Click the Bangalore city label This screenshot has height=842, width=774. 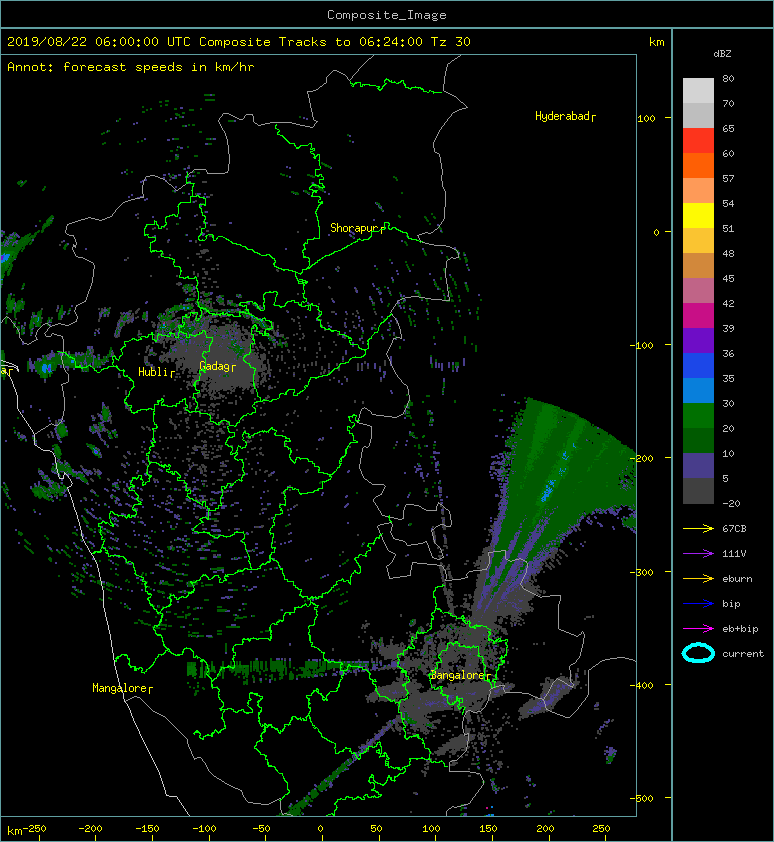pyautogui.click(x=460, y=676)
